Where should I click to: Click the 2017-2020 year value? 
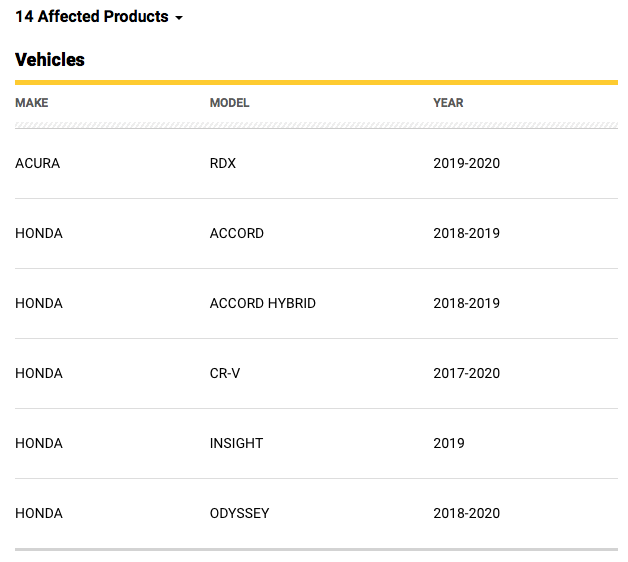[466, 373]
